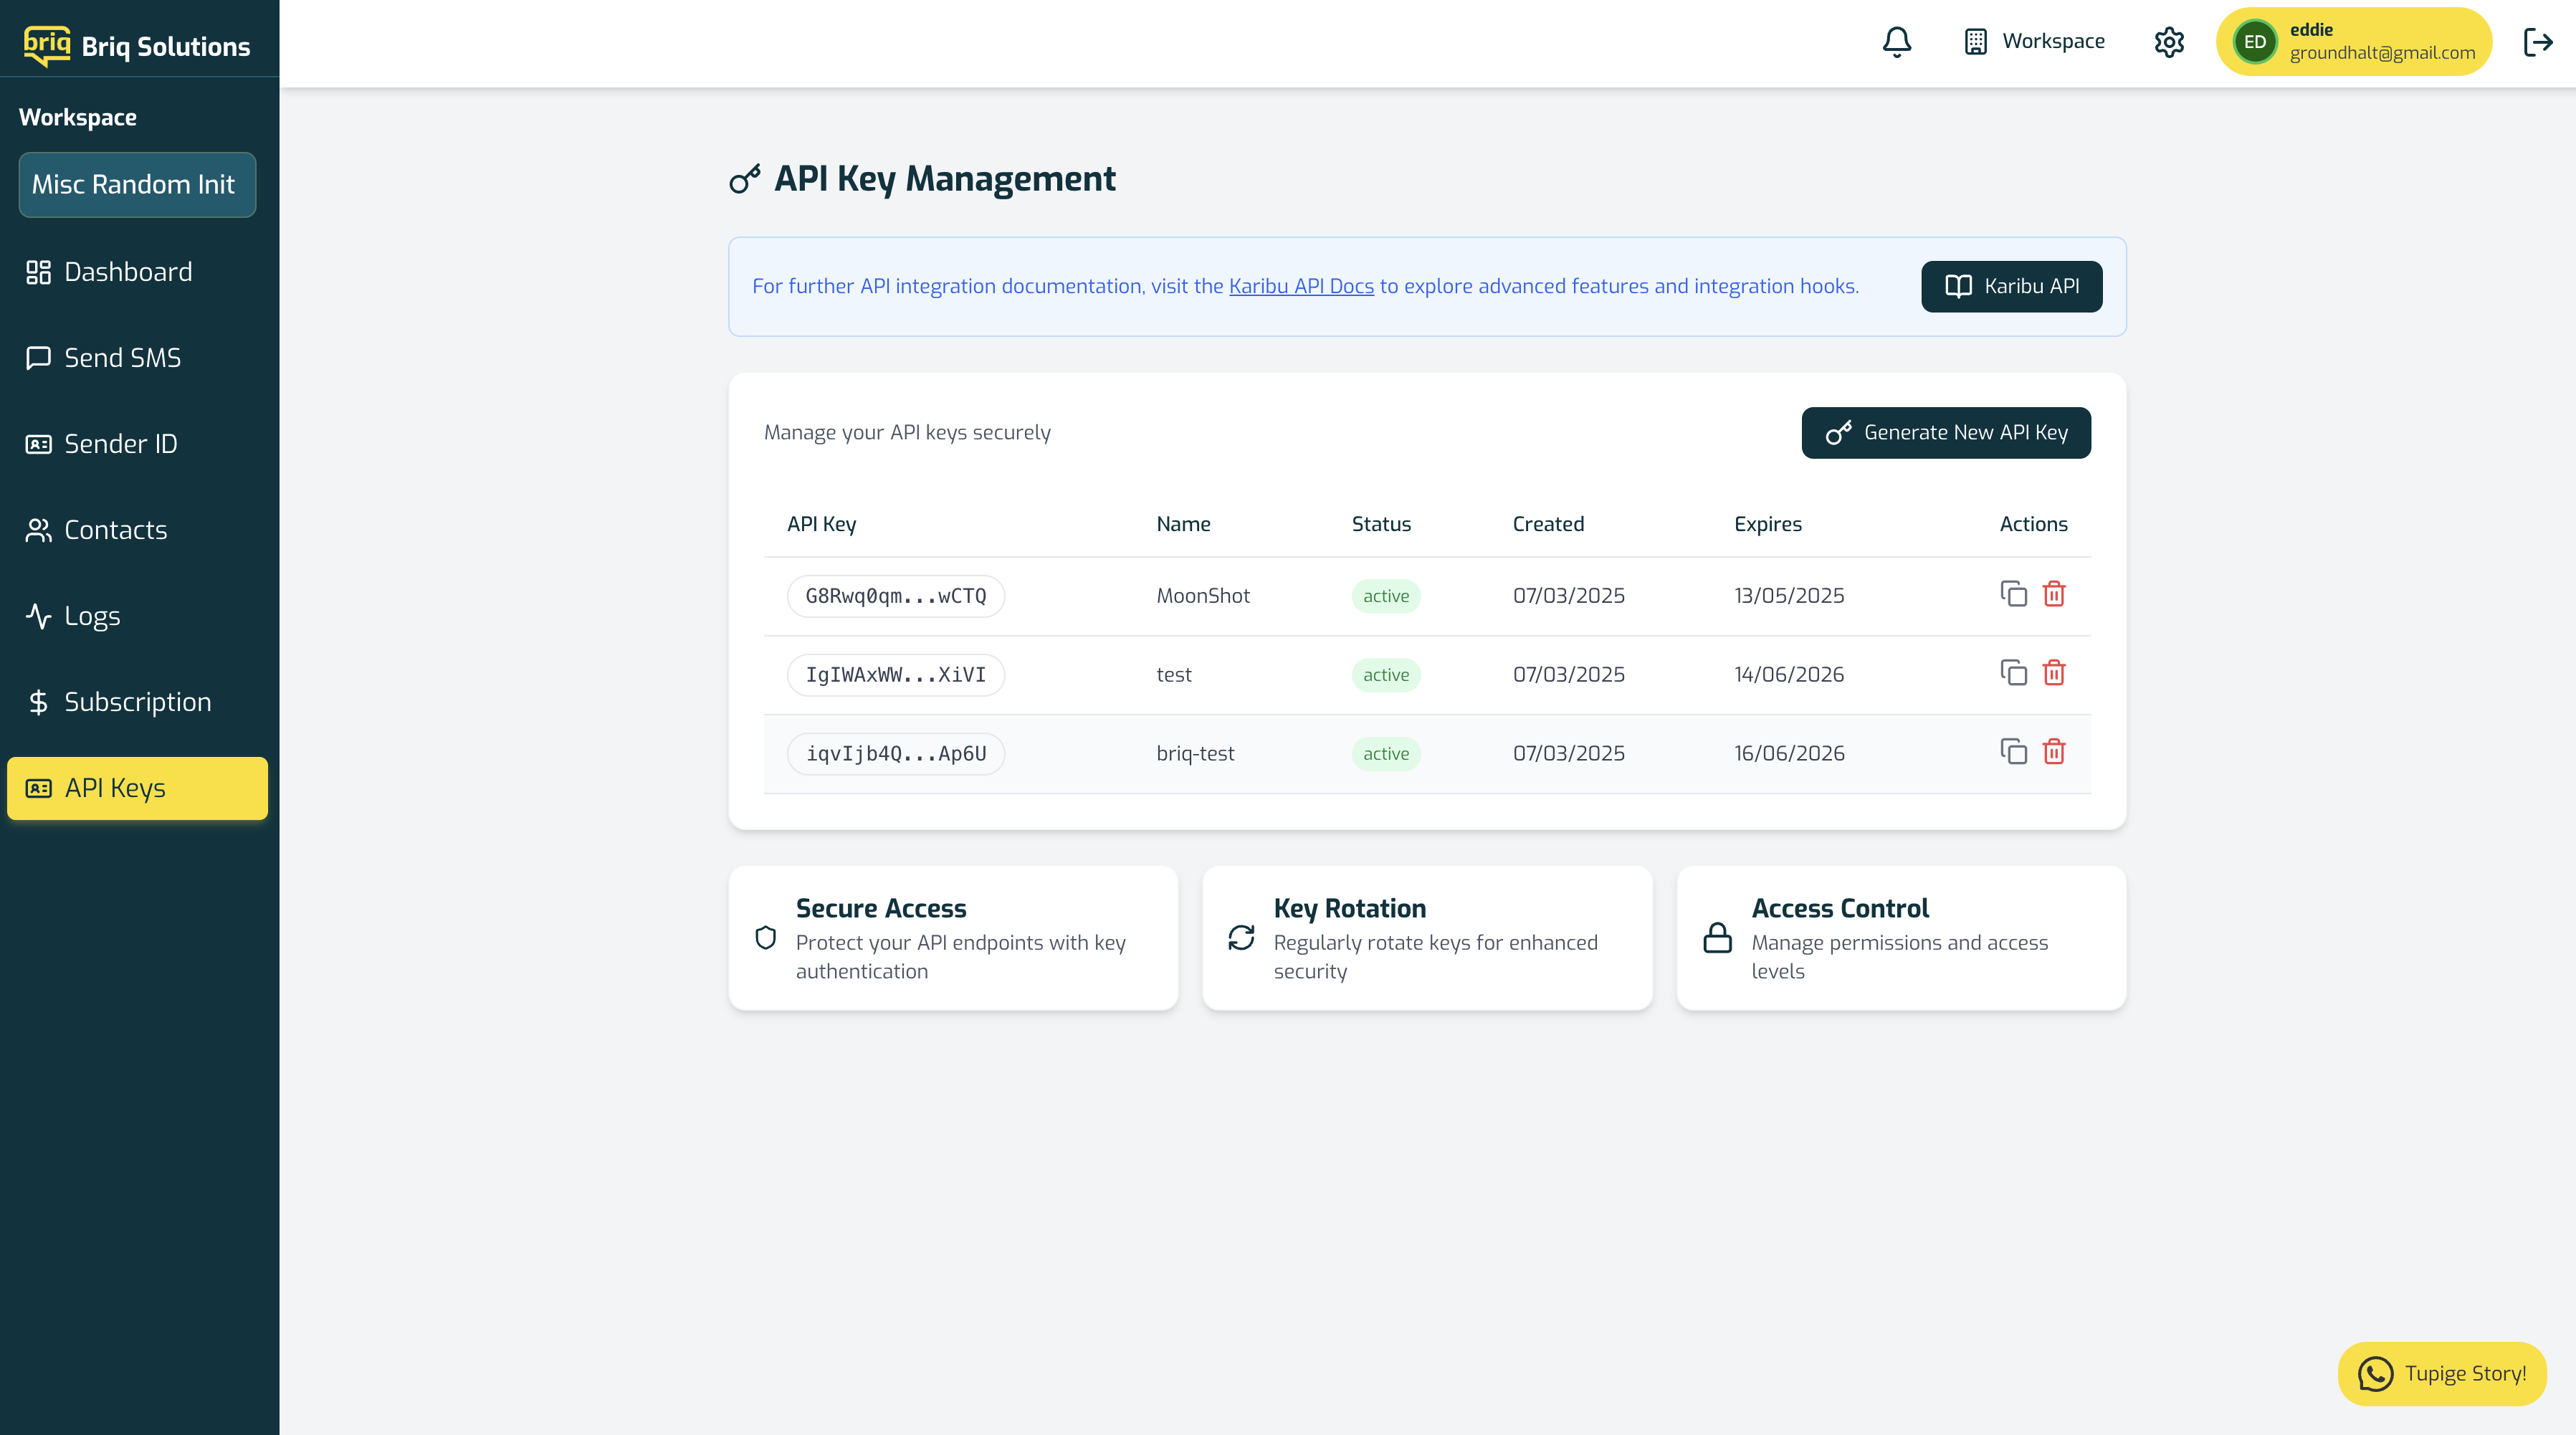
Task: Copy the briq-test API key
Action: [2013, 752]
